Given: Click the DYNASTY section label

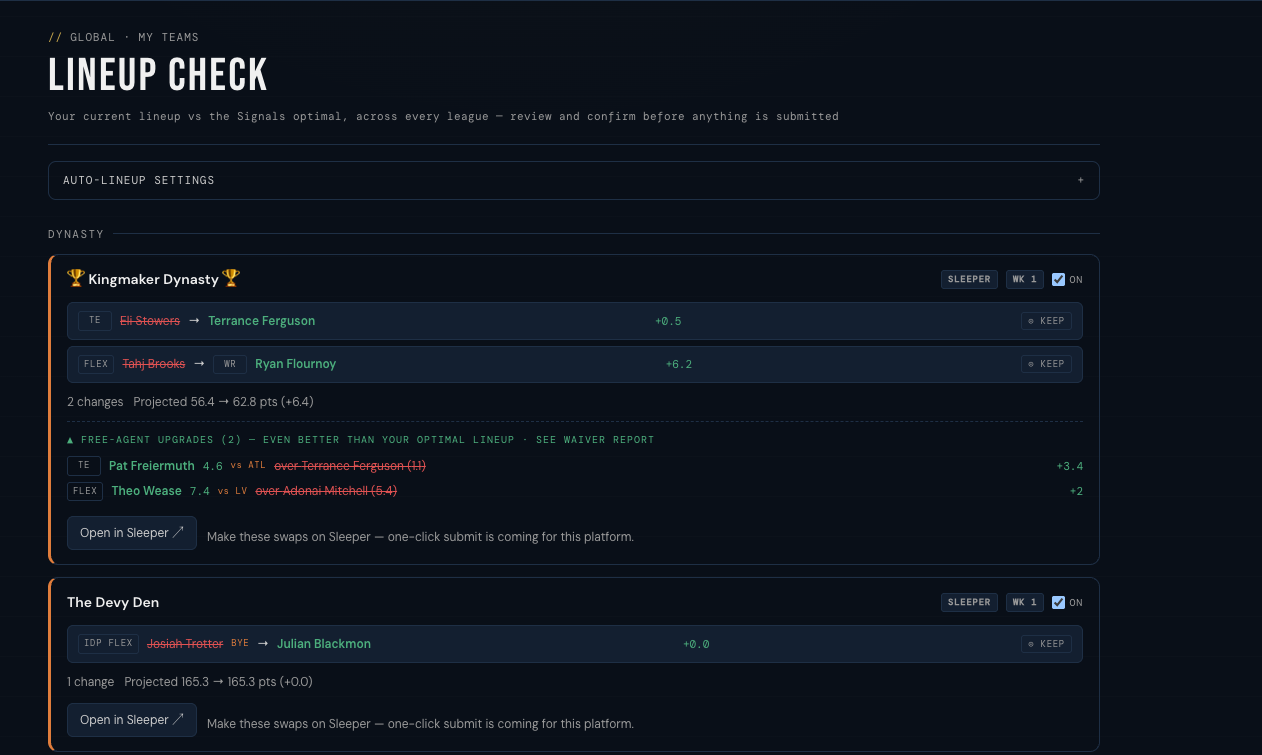Looking at the screenshot, I should [x=76, y=234].
